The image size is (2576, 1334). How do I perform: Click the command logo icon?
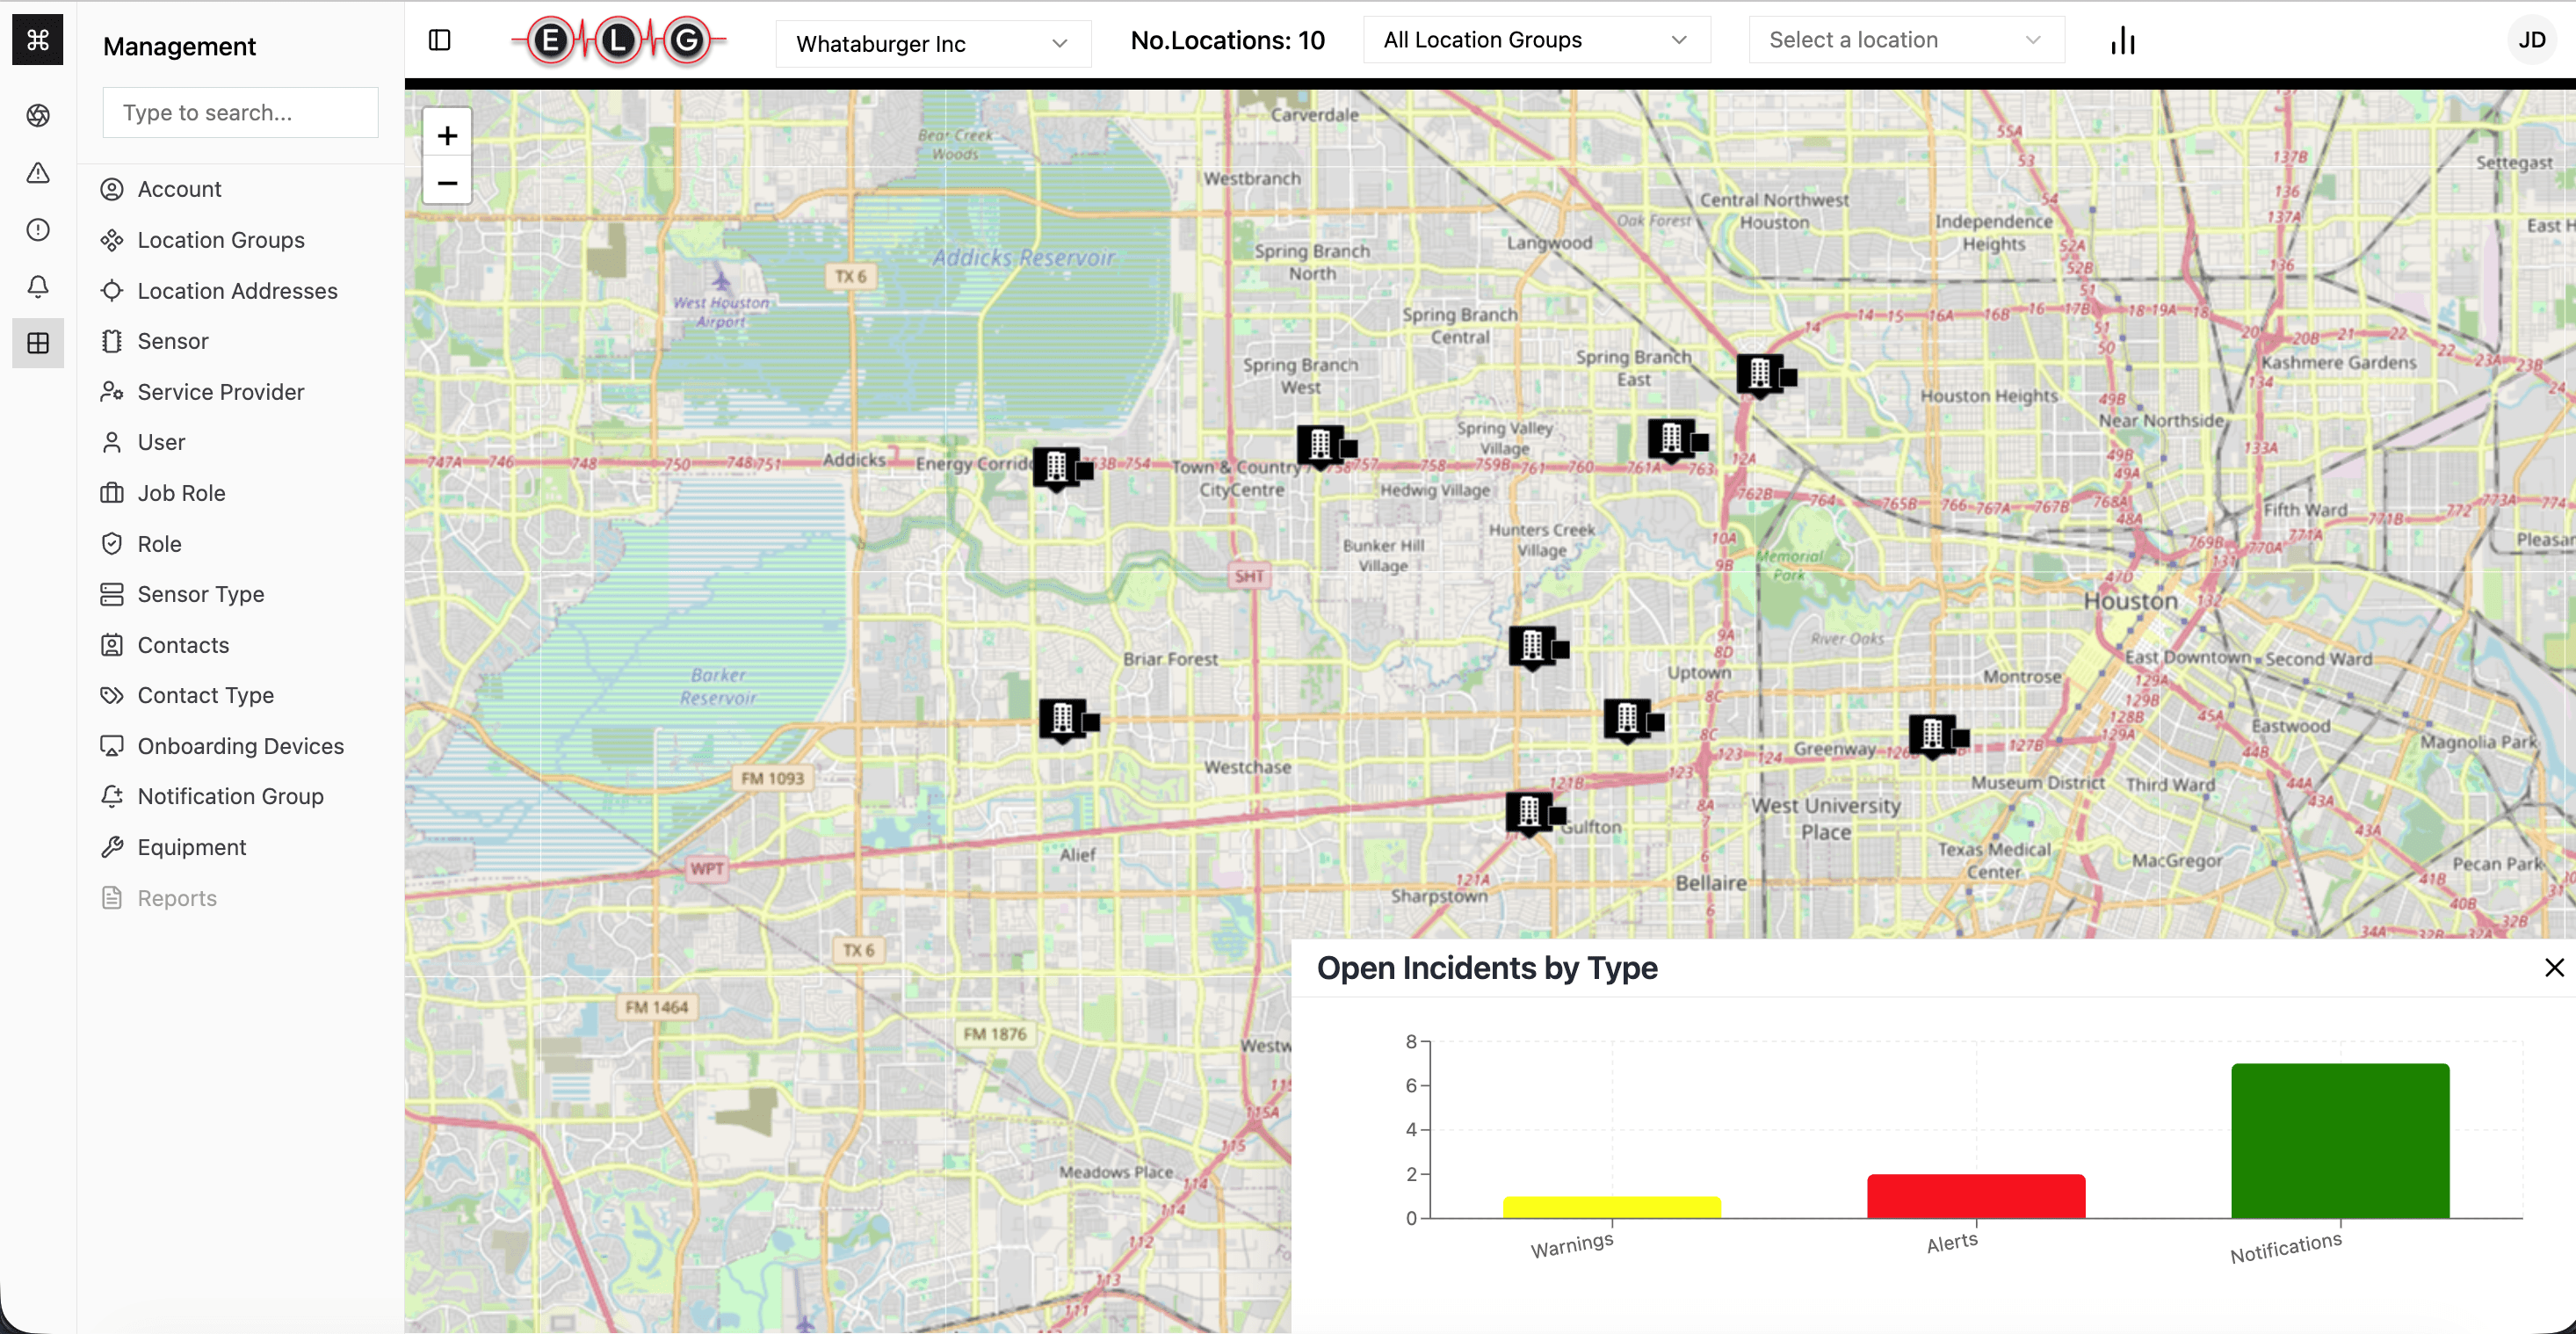click(38, 40)
